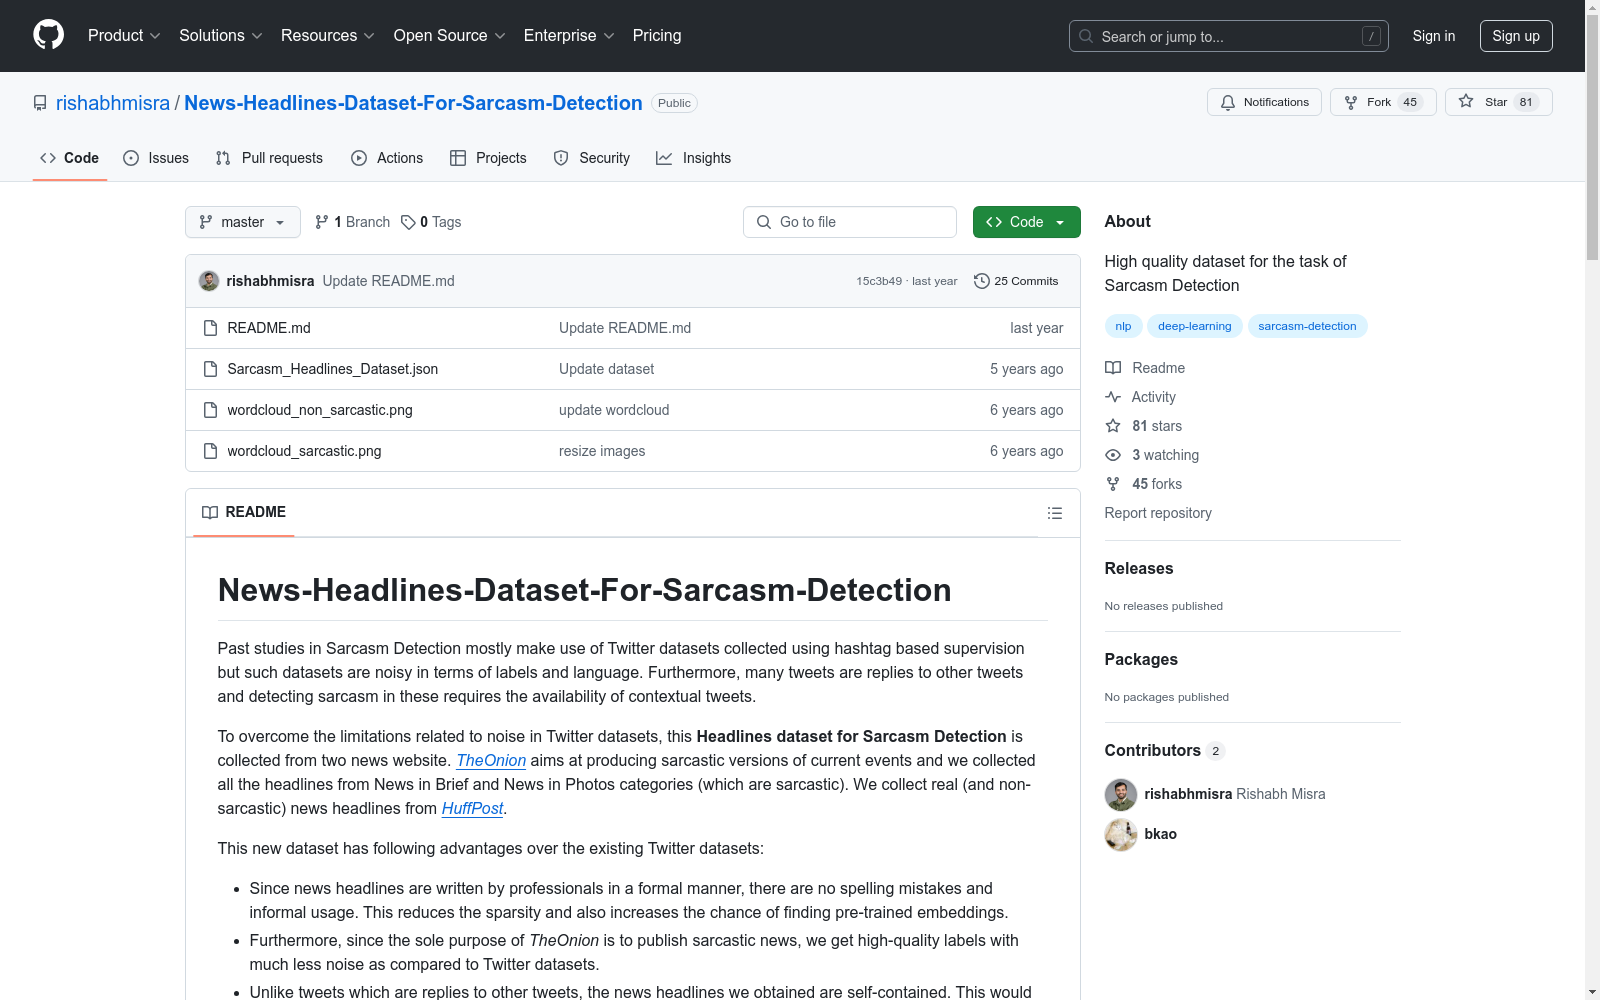Click the repository icon before the rishabhmisra breadcrumb
1600x1000 pixels.
point(39,102)
